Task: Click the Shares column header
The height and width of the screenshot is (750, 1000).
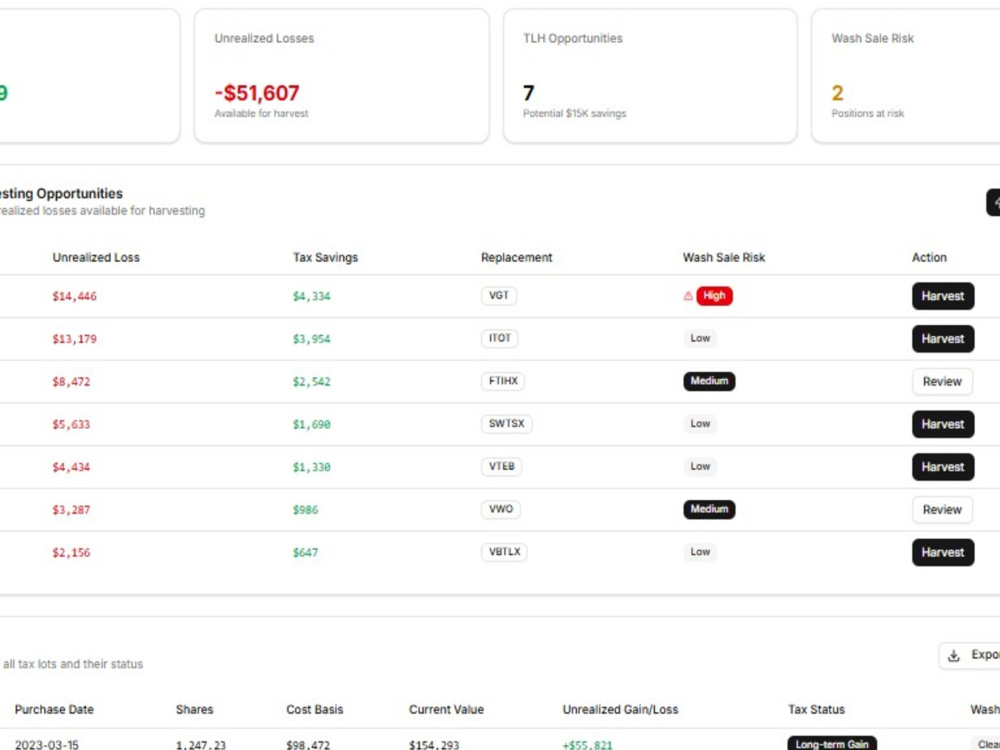Action: click(195, 710)
